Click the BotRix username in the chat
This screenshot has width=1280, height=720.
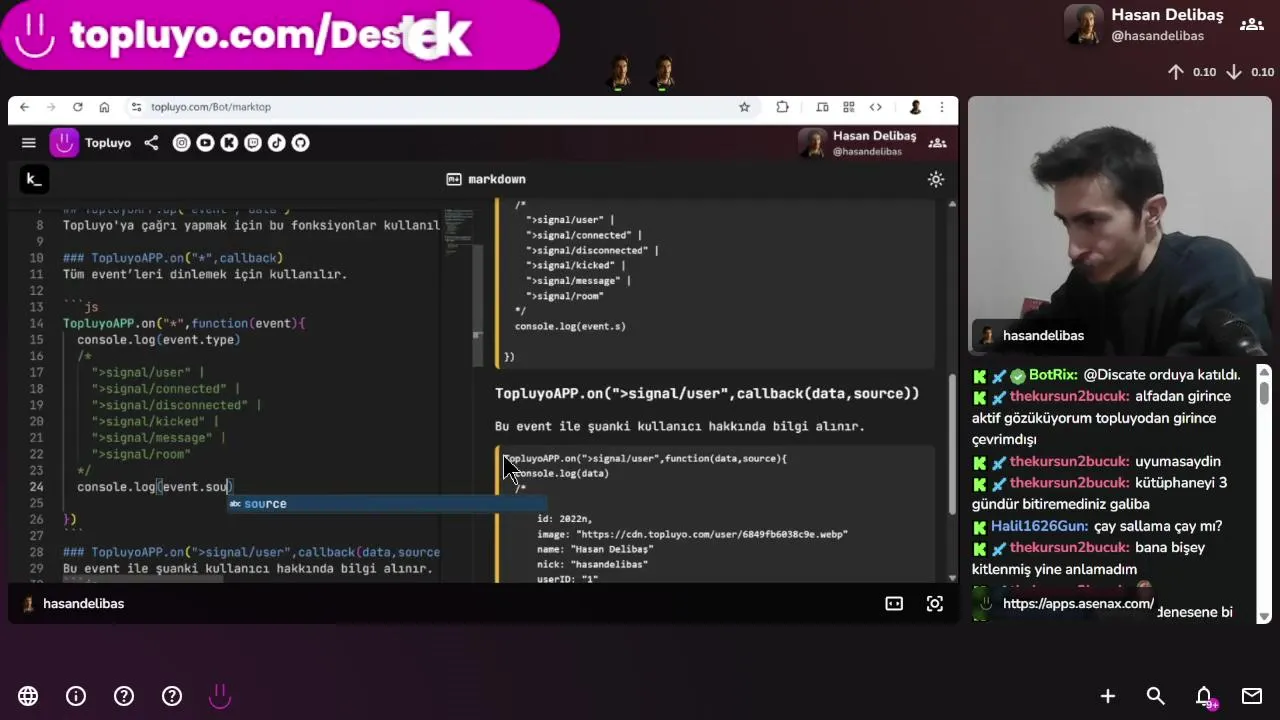tap(1052, 375)
